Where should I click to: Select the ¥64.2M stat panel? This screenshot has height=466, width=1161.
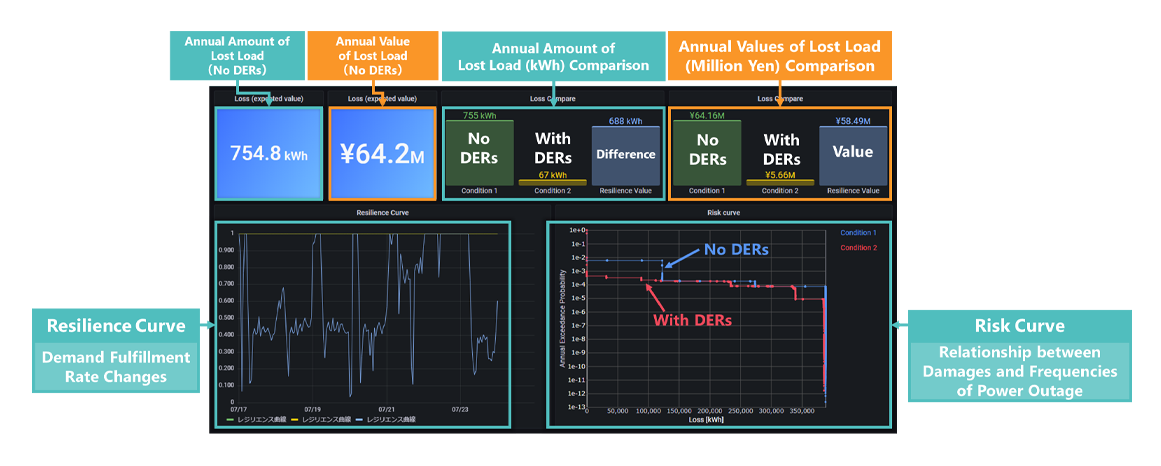[x=381, y=154]
